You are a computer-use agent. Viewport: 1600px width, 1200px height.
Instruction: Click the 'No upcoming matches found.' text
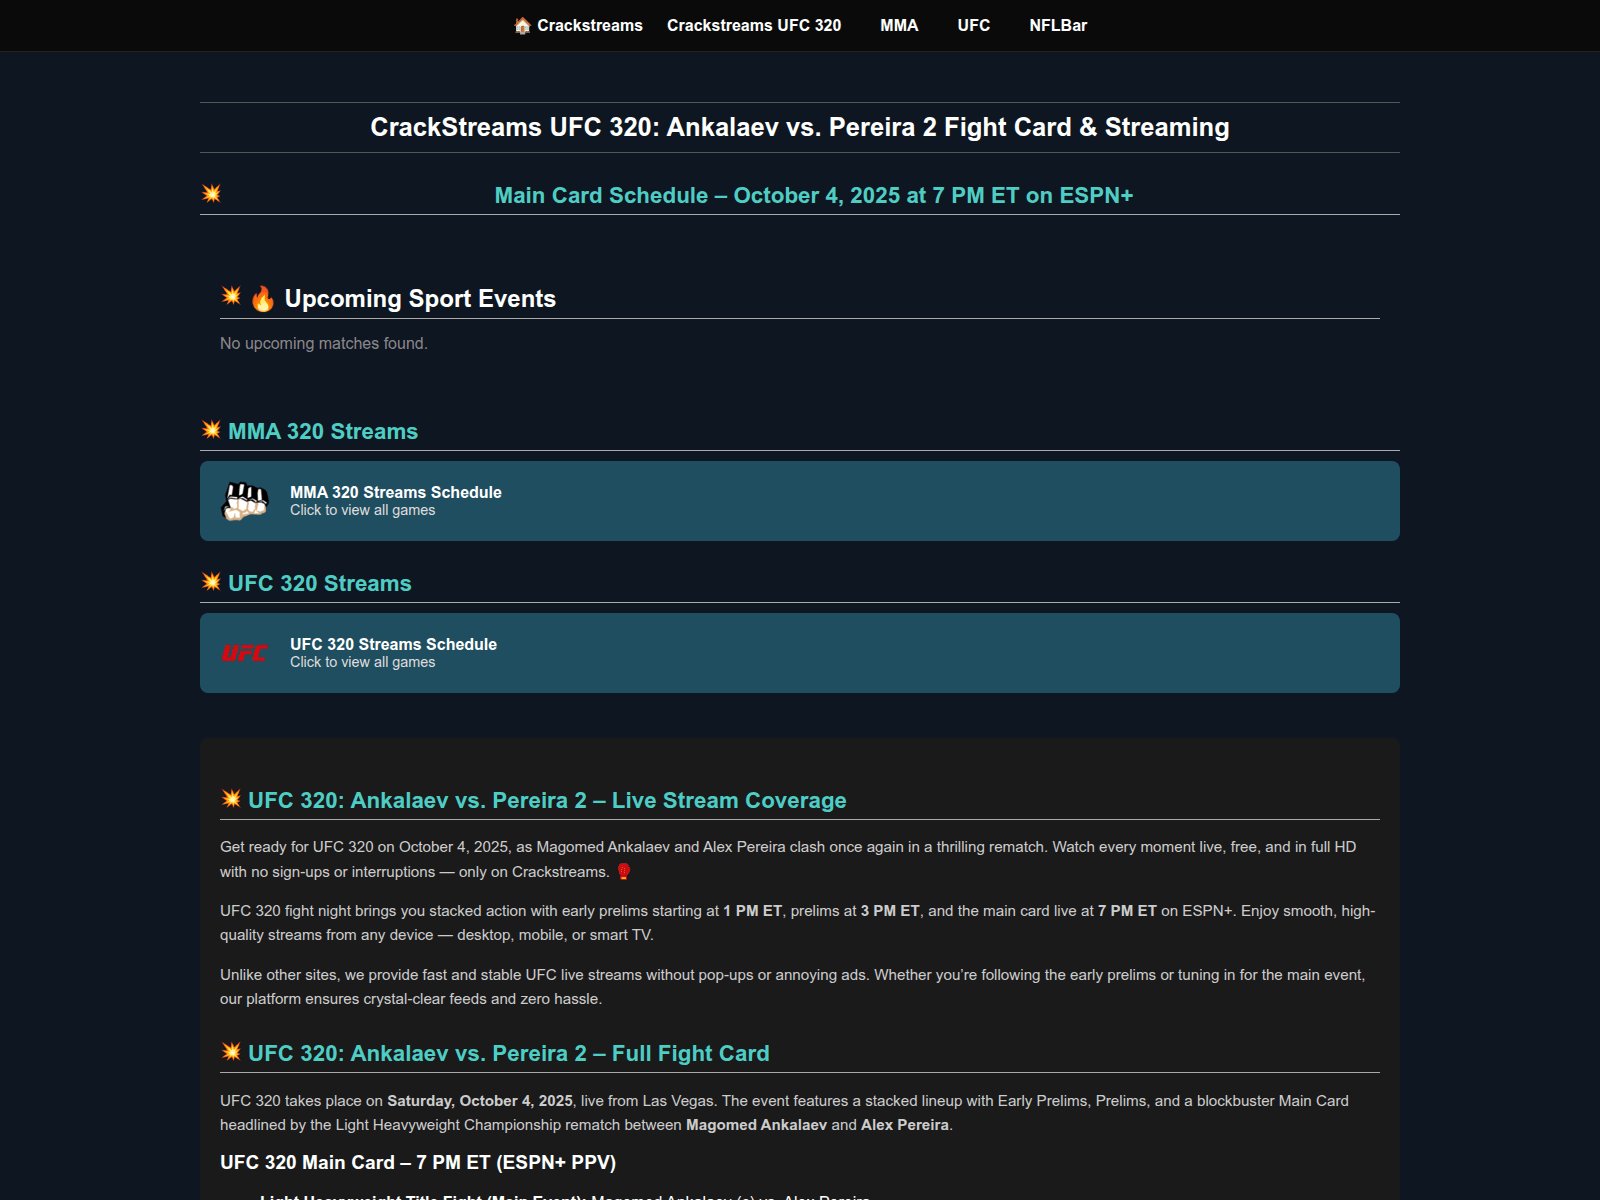[x=324, y=343]
